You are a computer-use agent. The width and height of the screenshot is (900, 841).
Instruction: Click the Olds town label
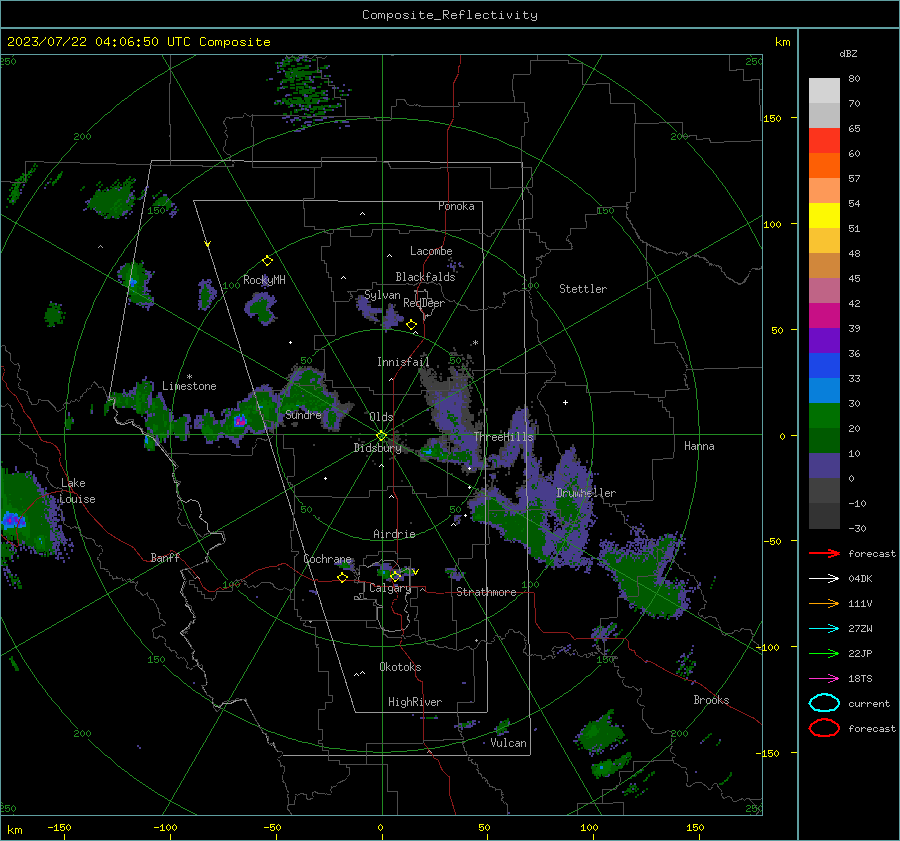click(x=381, y=417)
